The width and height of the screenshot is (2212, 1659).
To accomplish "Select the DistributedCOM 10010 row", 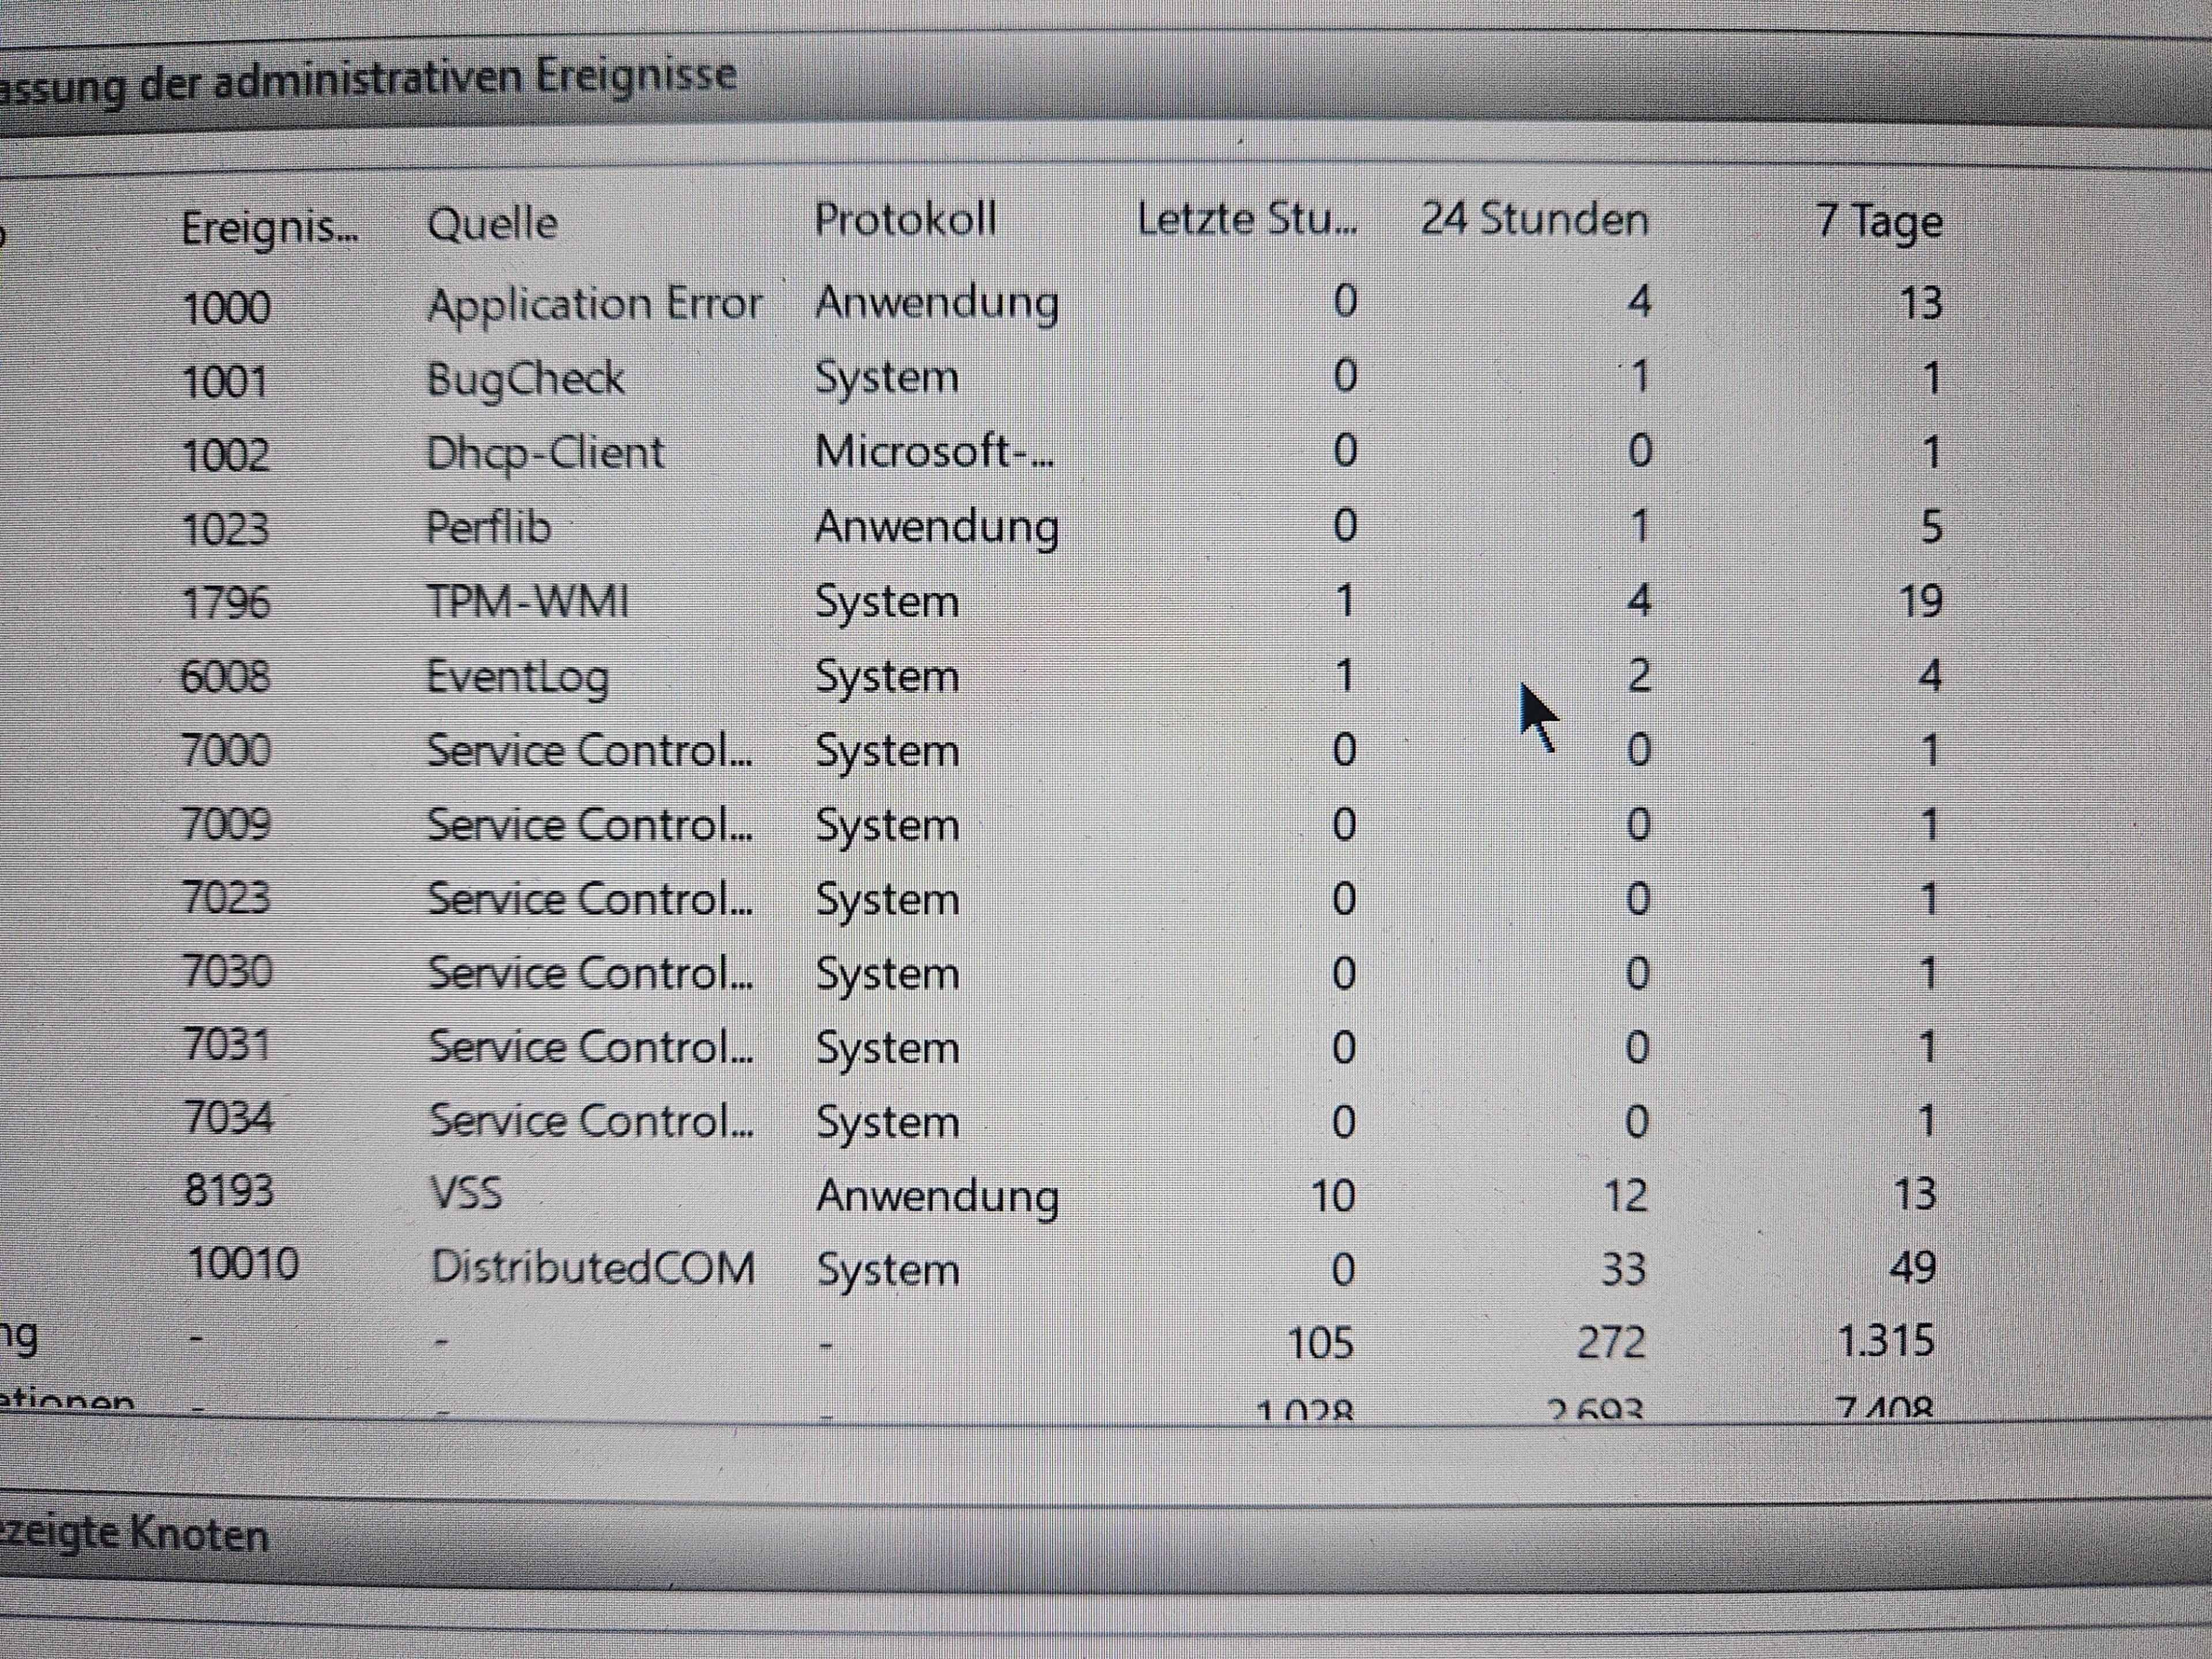I will pos(592,1268).
